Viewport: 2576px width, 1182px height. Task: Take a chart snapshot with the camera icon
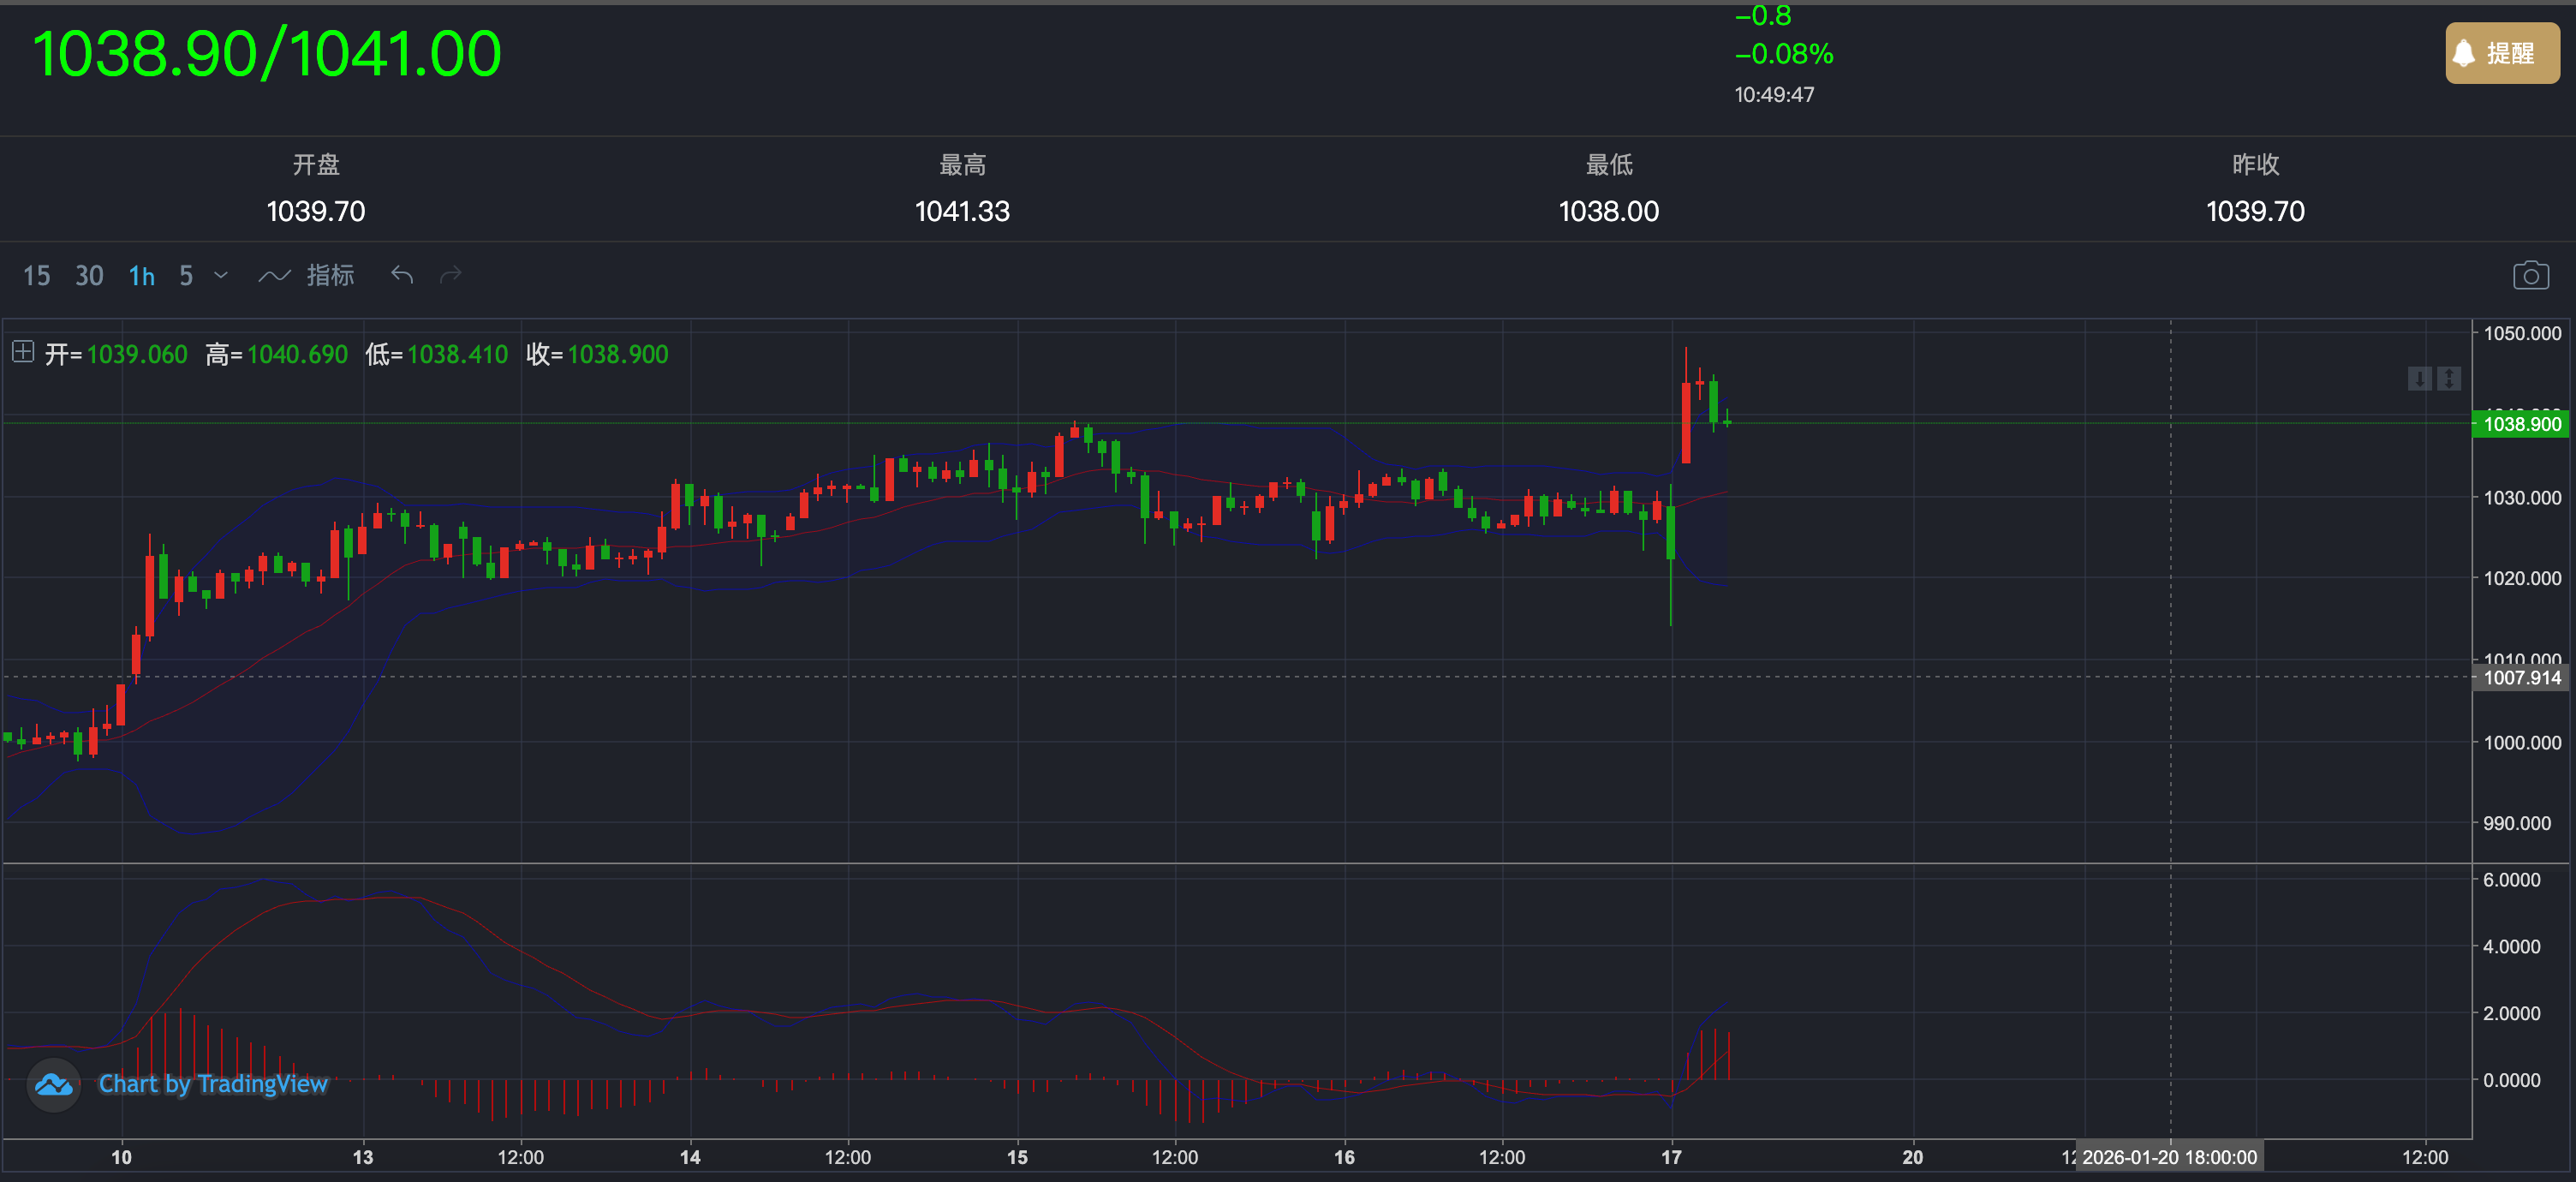click(x=2530, y=275)
